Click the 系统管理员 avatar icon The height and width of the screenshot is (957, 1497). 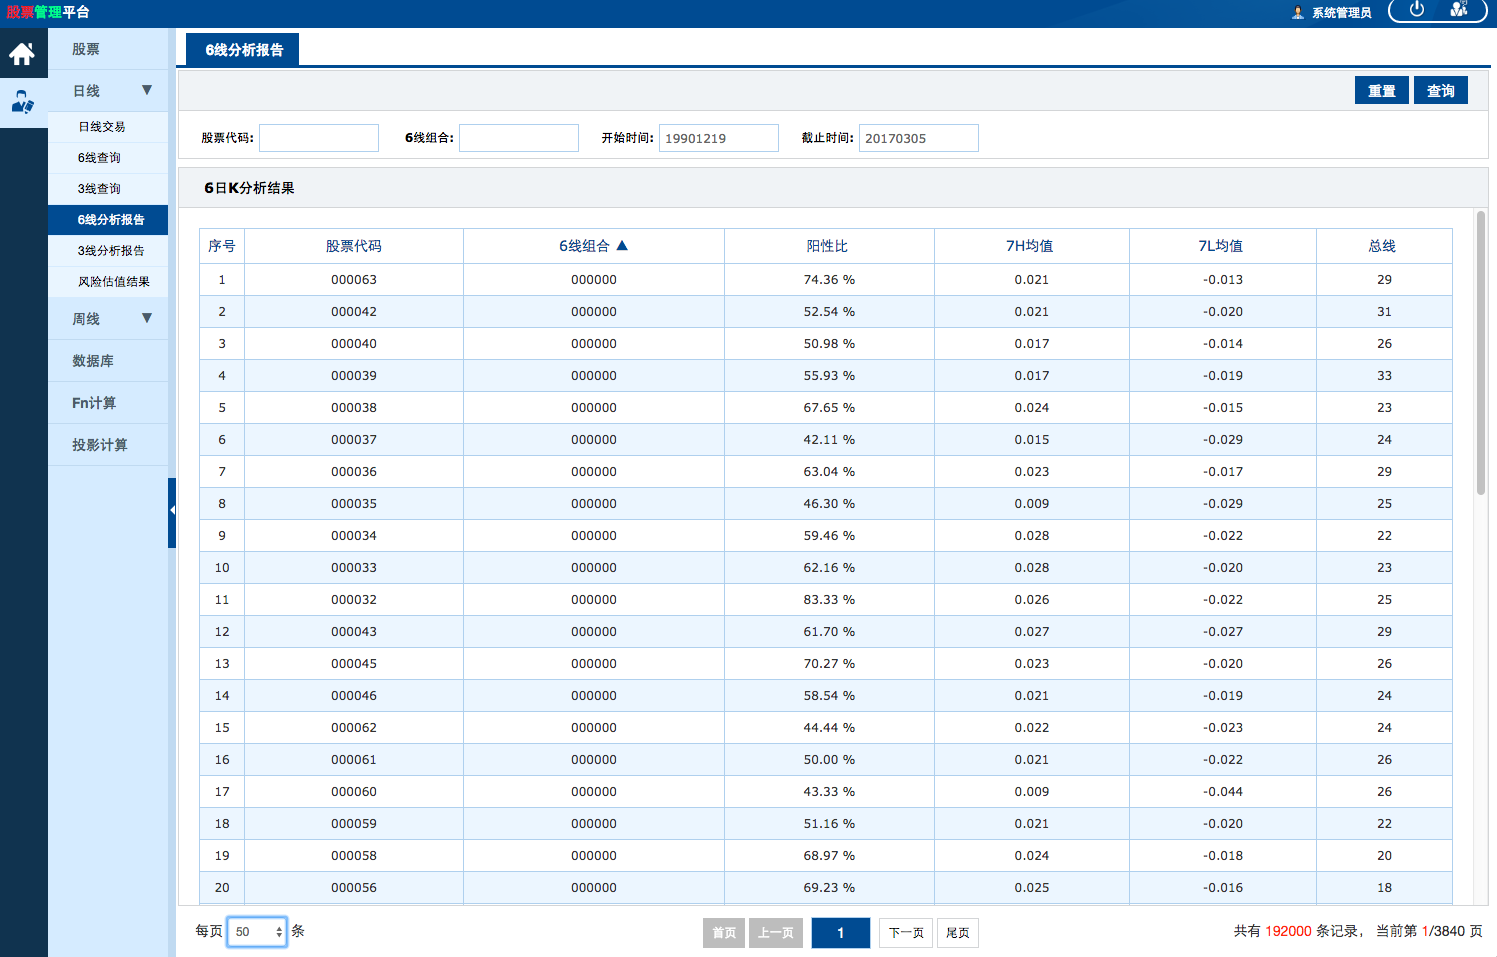pos(1298,13)
